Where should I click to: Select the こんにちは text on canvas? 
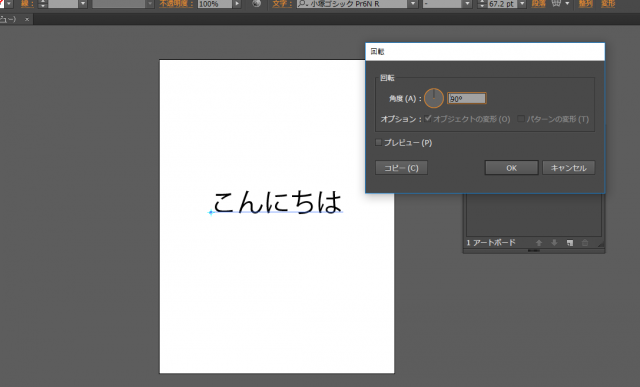pyautogui.click(x=277, y=202)
